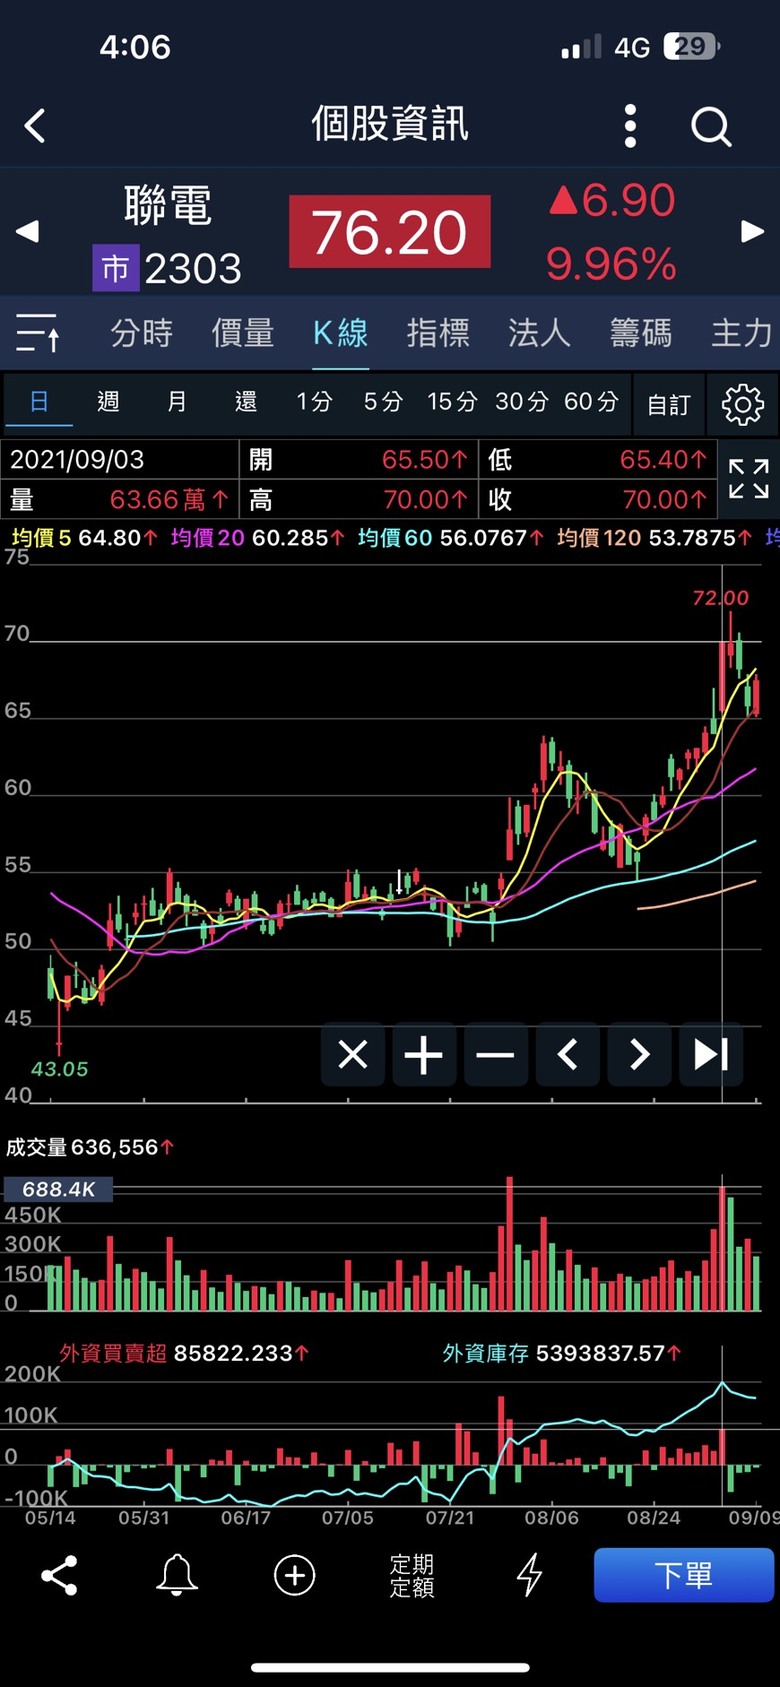
Task: Select monthly 月 period
Action: 177,402
